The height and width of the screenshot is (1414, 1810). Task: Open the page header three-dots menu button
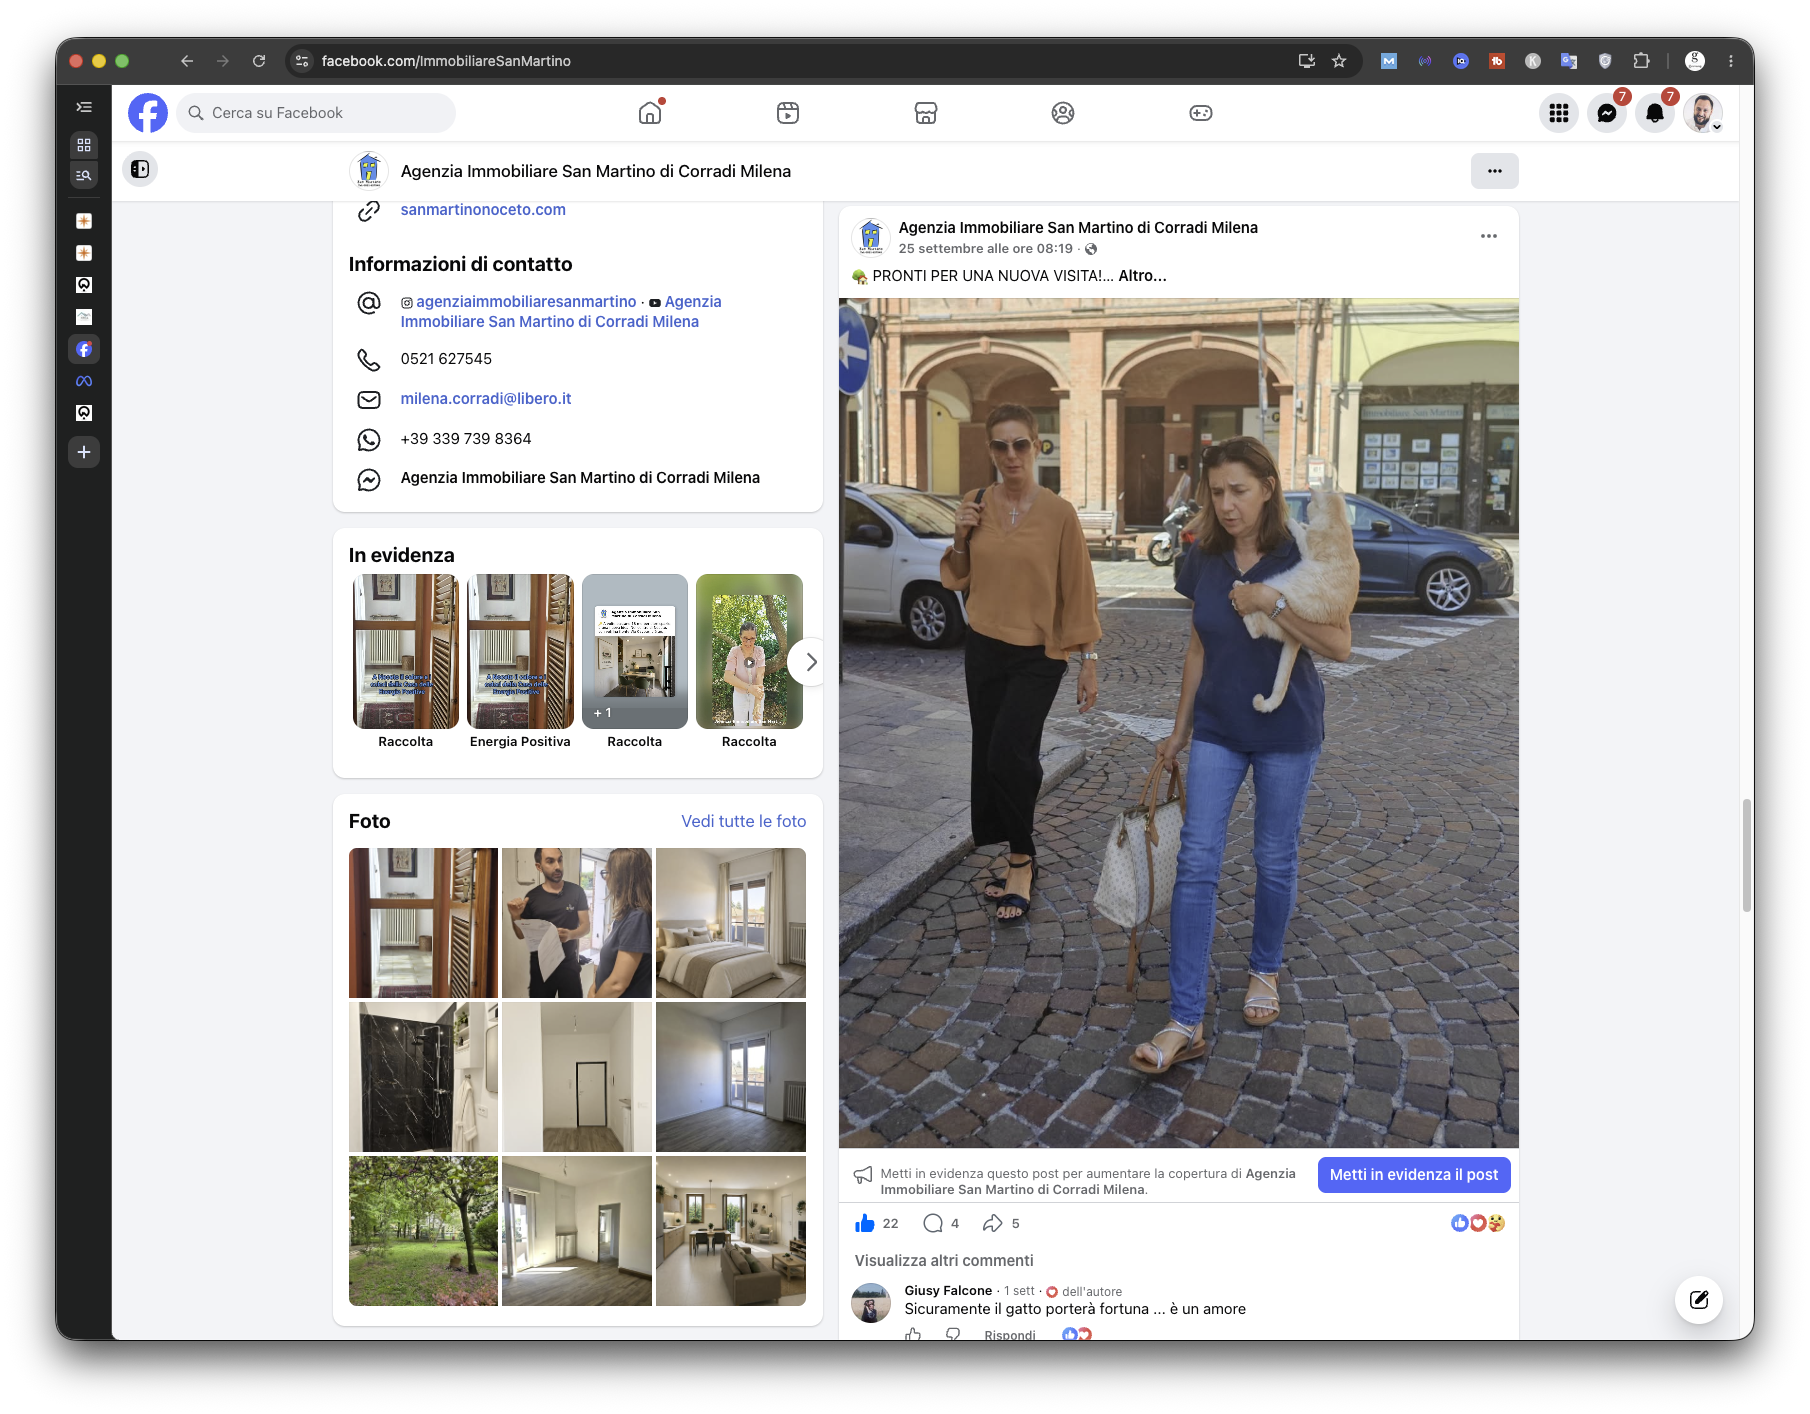[x=1495, y=171]
